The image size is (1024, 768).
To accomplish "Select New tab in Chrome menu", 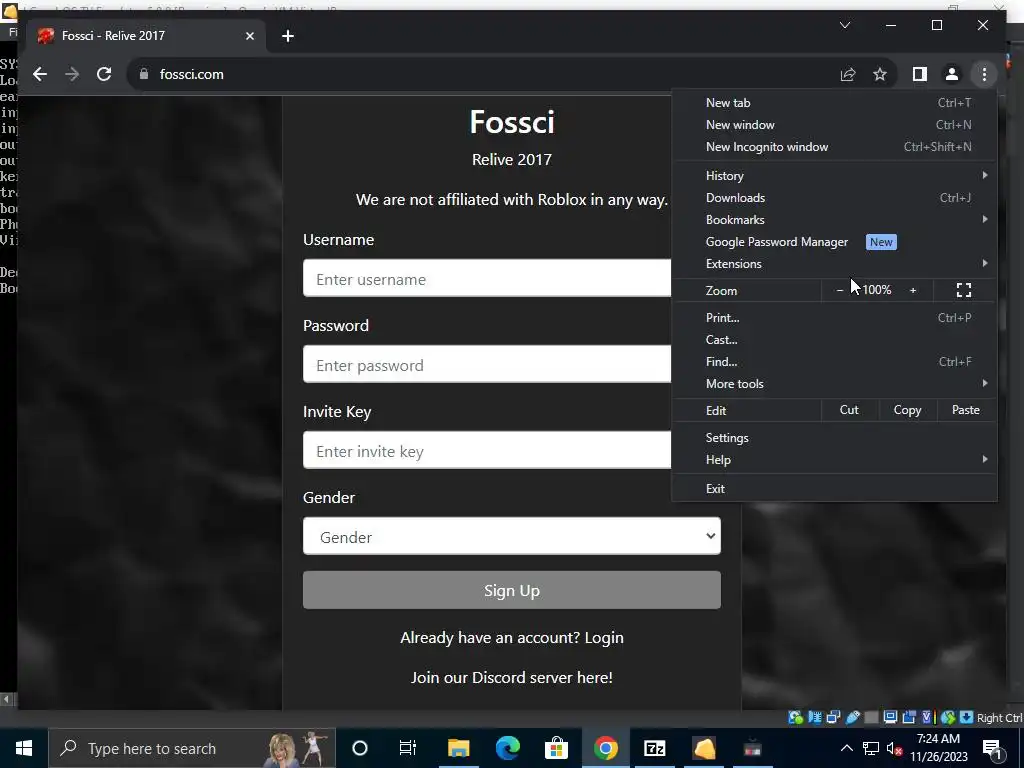I will click(x=835, y=103).
